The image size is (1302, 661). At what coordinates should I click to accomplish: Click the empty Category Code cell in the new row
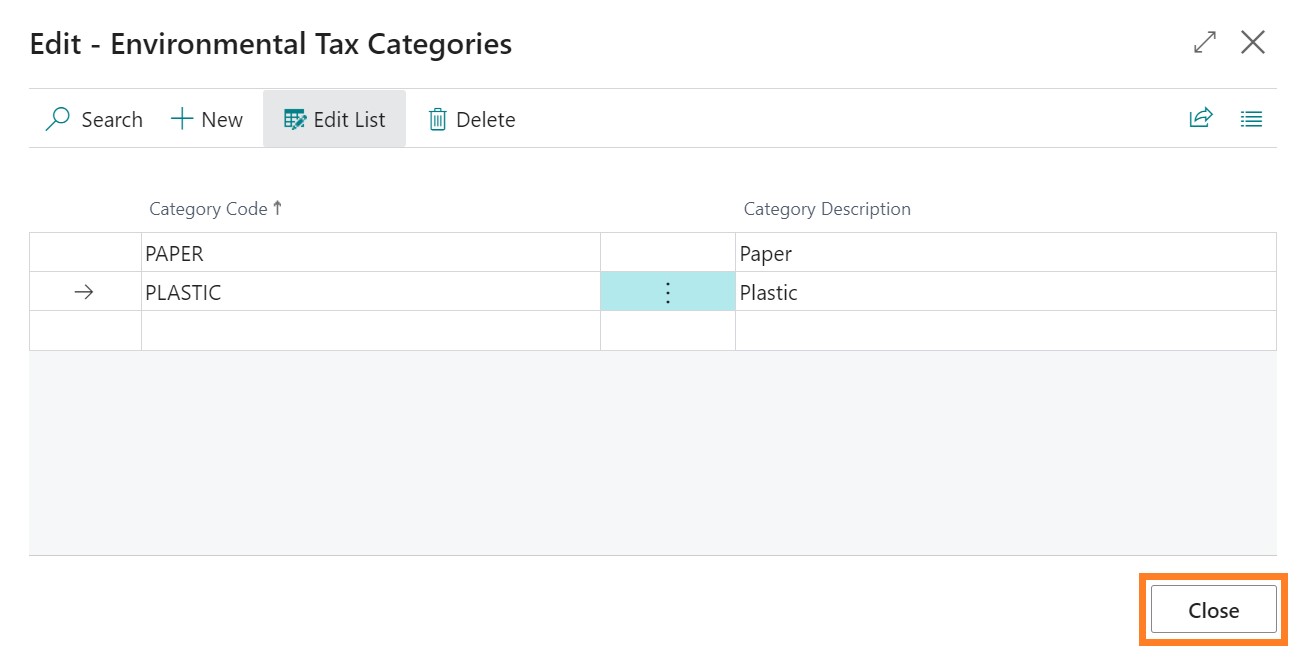(370, 331)
